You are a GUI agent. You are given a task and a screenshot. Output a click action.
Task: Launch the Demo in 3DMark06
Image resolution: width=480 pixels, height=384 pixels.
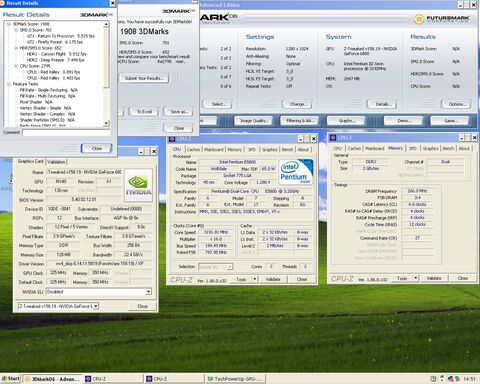(x=403, y=121)
